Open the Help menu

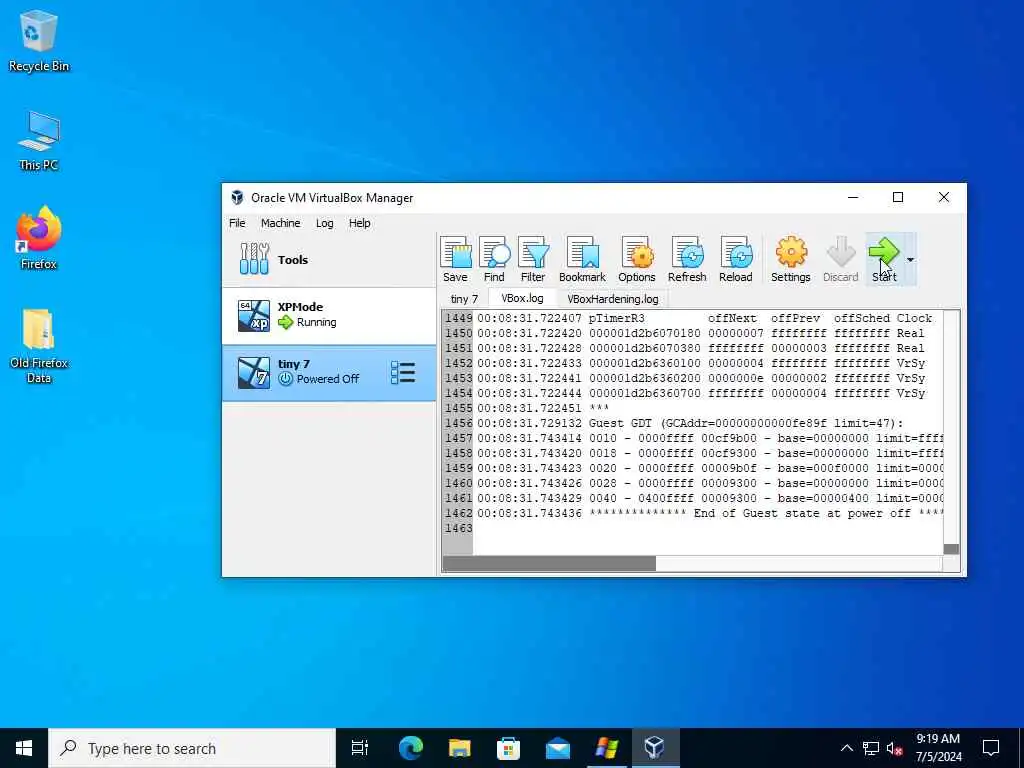coord(360,223)
